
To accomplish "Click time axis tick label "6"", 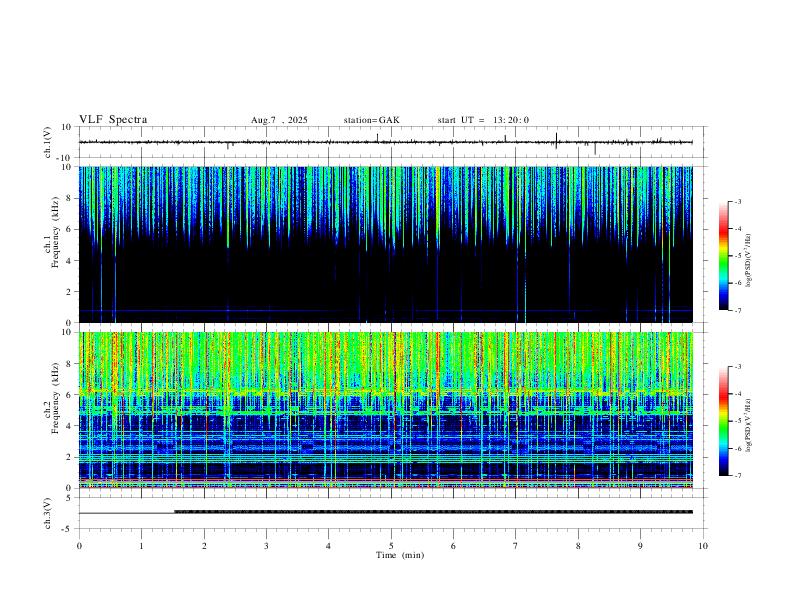I will [x=453, y=546].
